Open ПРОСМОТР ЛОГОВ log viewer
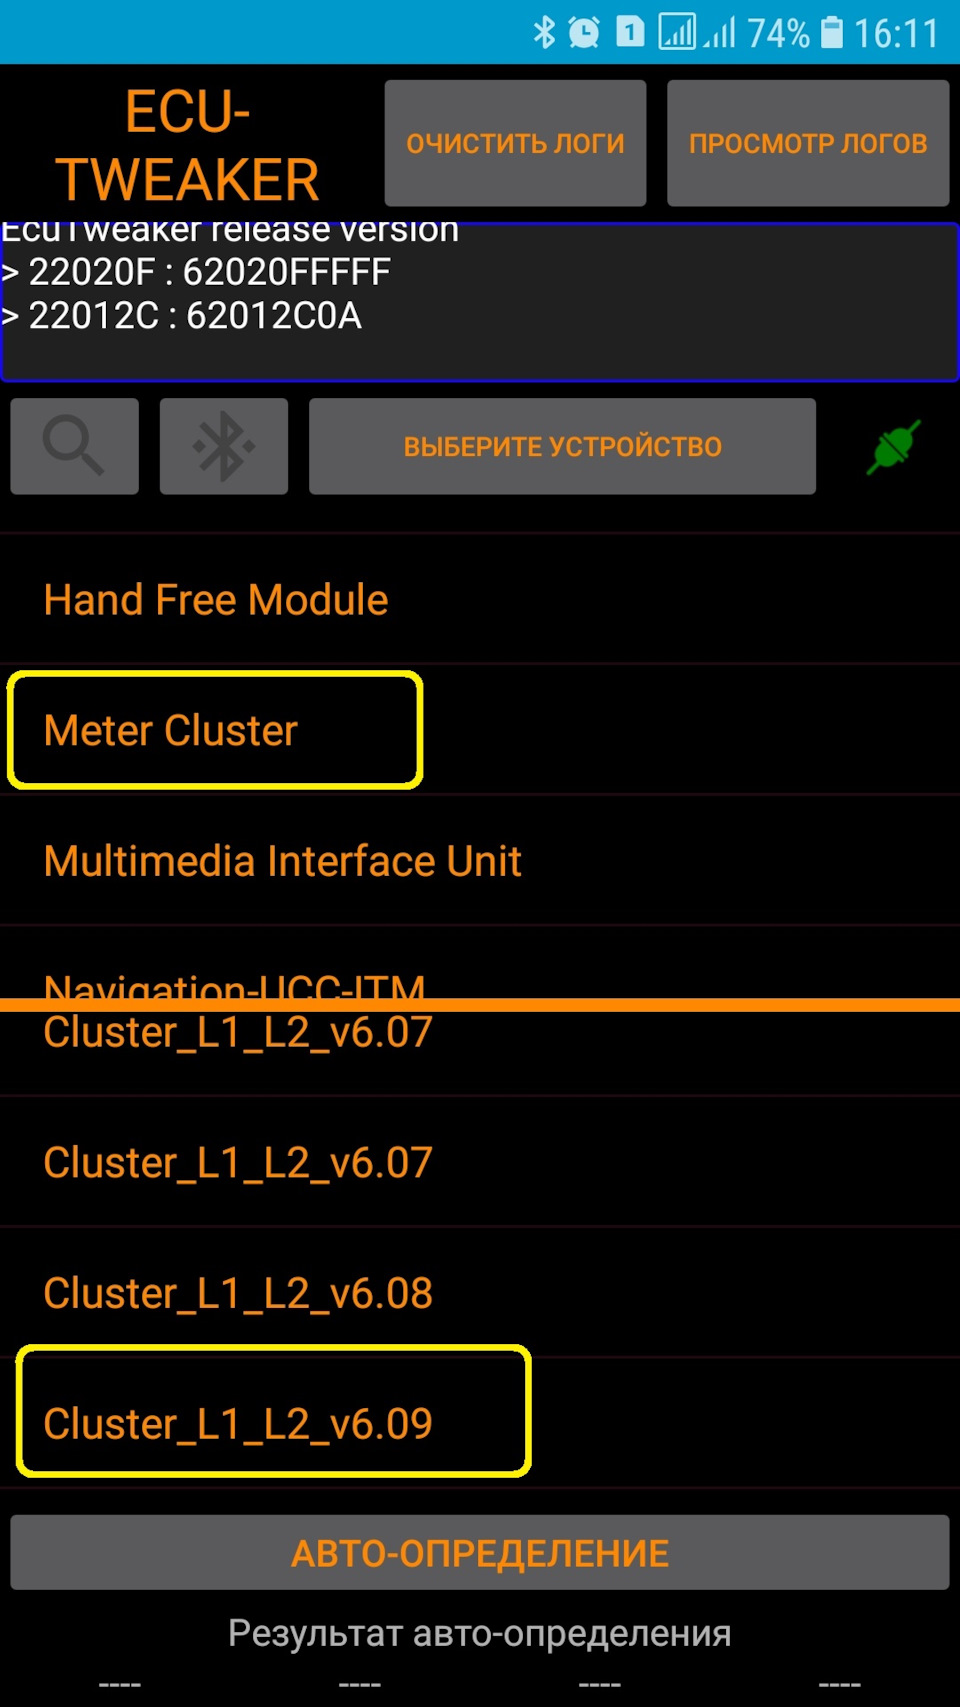 [808, 143]
